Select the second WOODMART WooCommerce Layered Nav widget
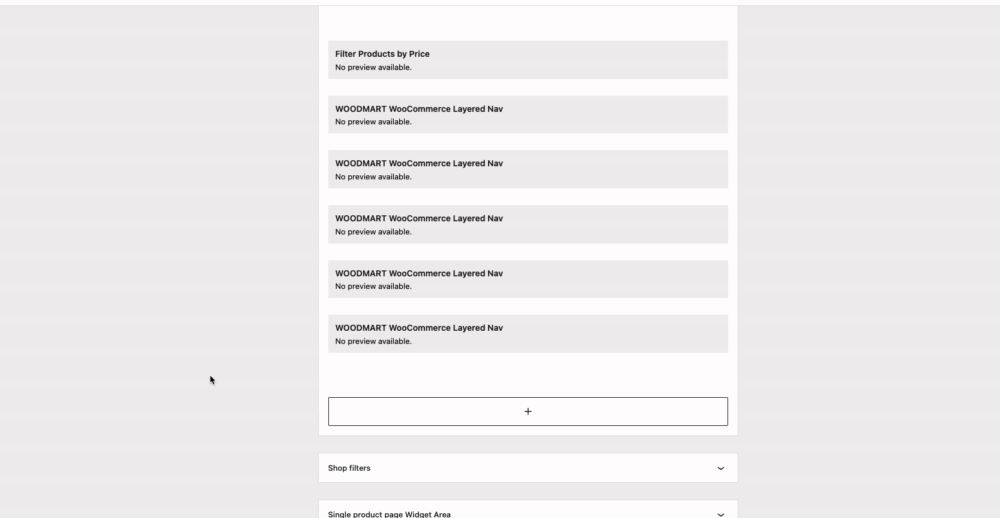Screen dimensions: 1000x518 pyautogui.click(x=527, y=169)
